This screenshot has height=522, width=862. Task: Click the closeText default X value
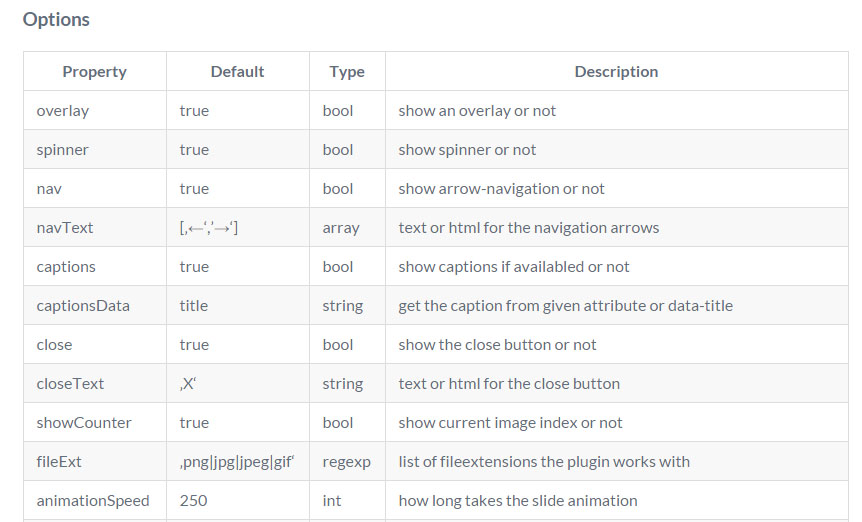(188, 384)
